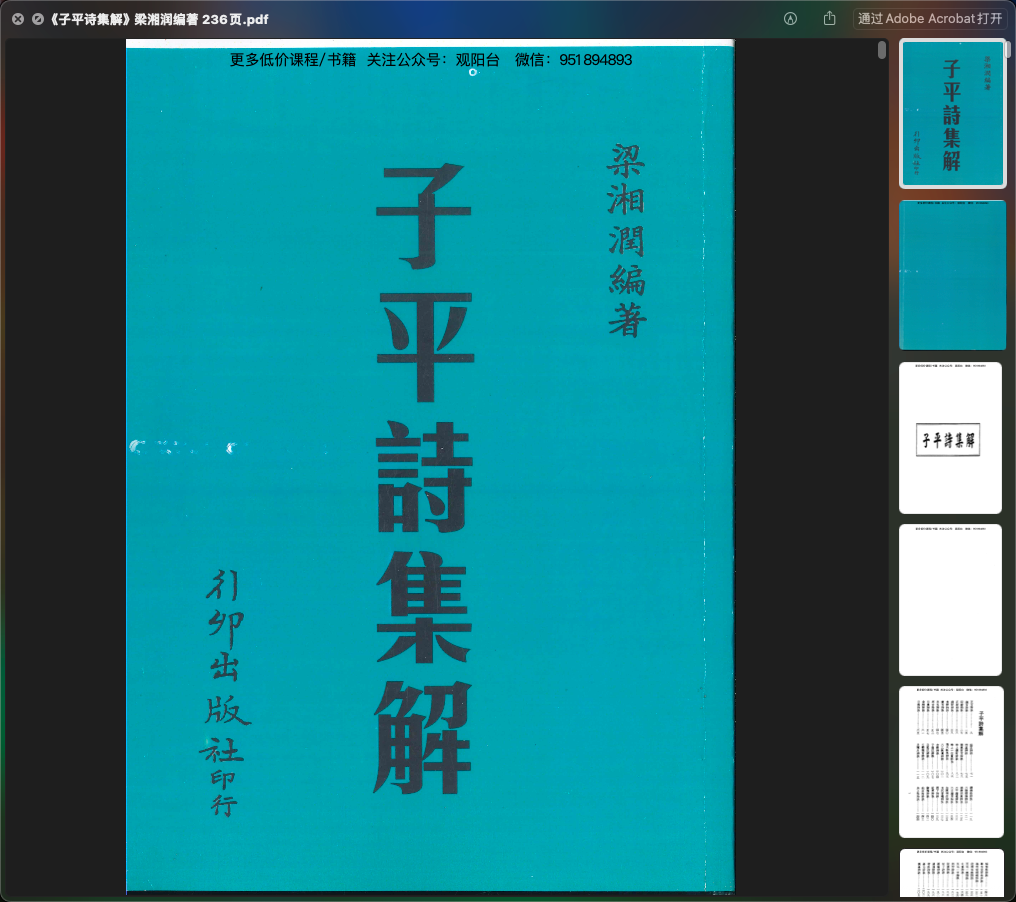Screen dimensions: 1016x902
Task: Open the file with Adobe Acrobat
Action: (x=929, y=19)
